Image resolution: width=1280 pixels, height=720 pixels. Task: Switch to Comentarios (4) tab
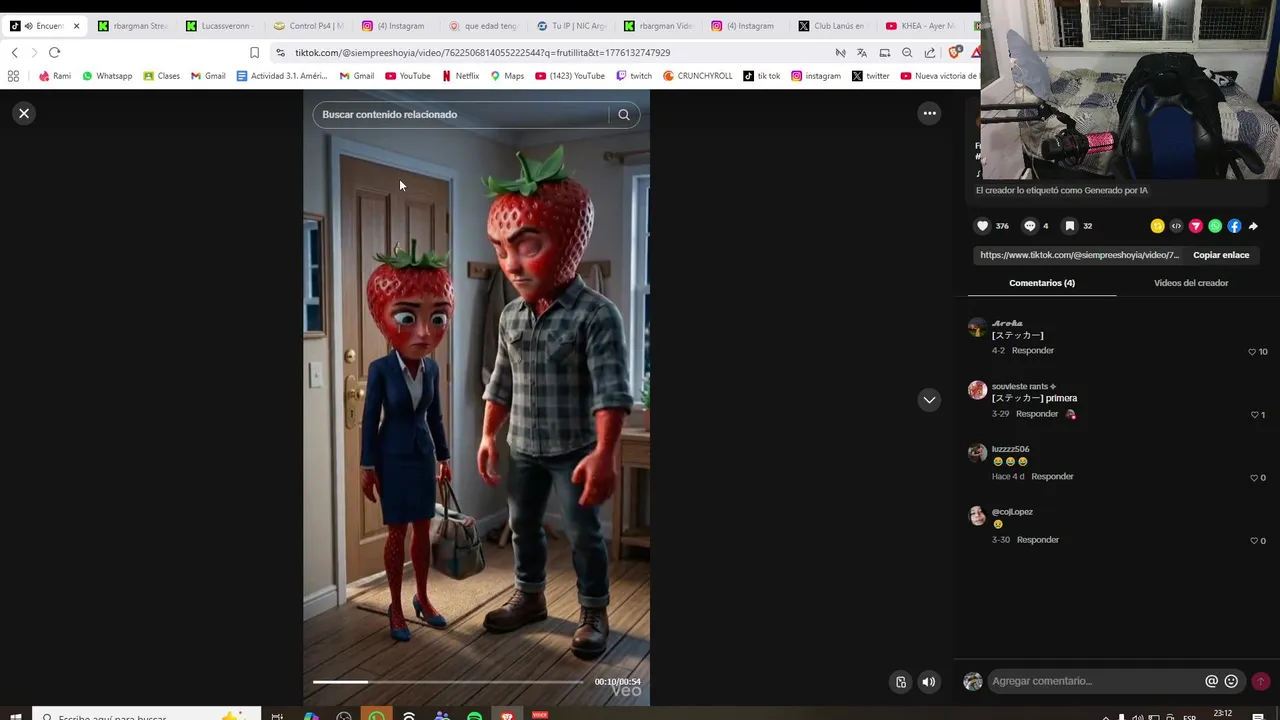tap(1042, 283)
